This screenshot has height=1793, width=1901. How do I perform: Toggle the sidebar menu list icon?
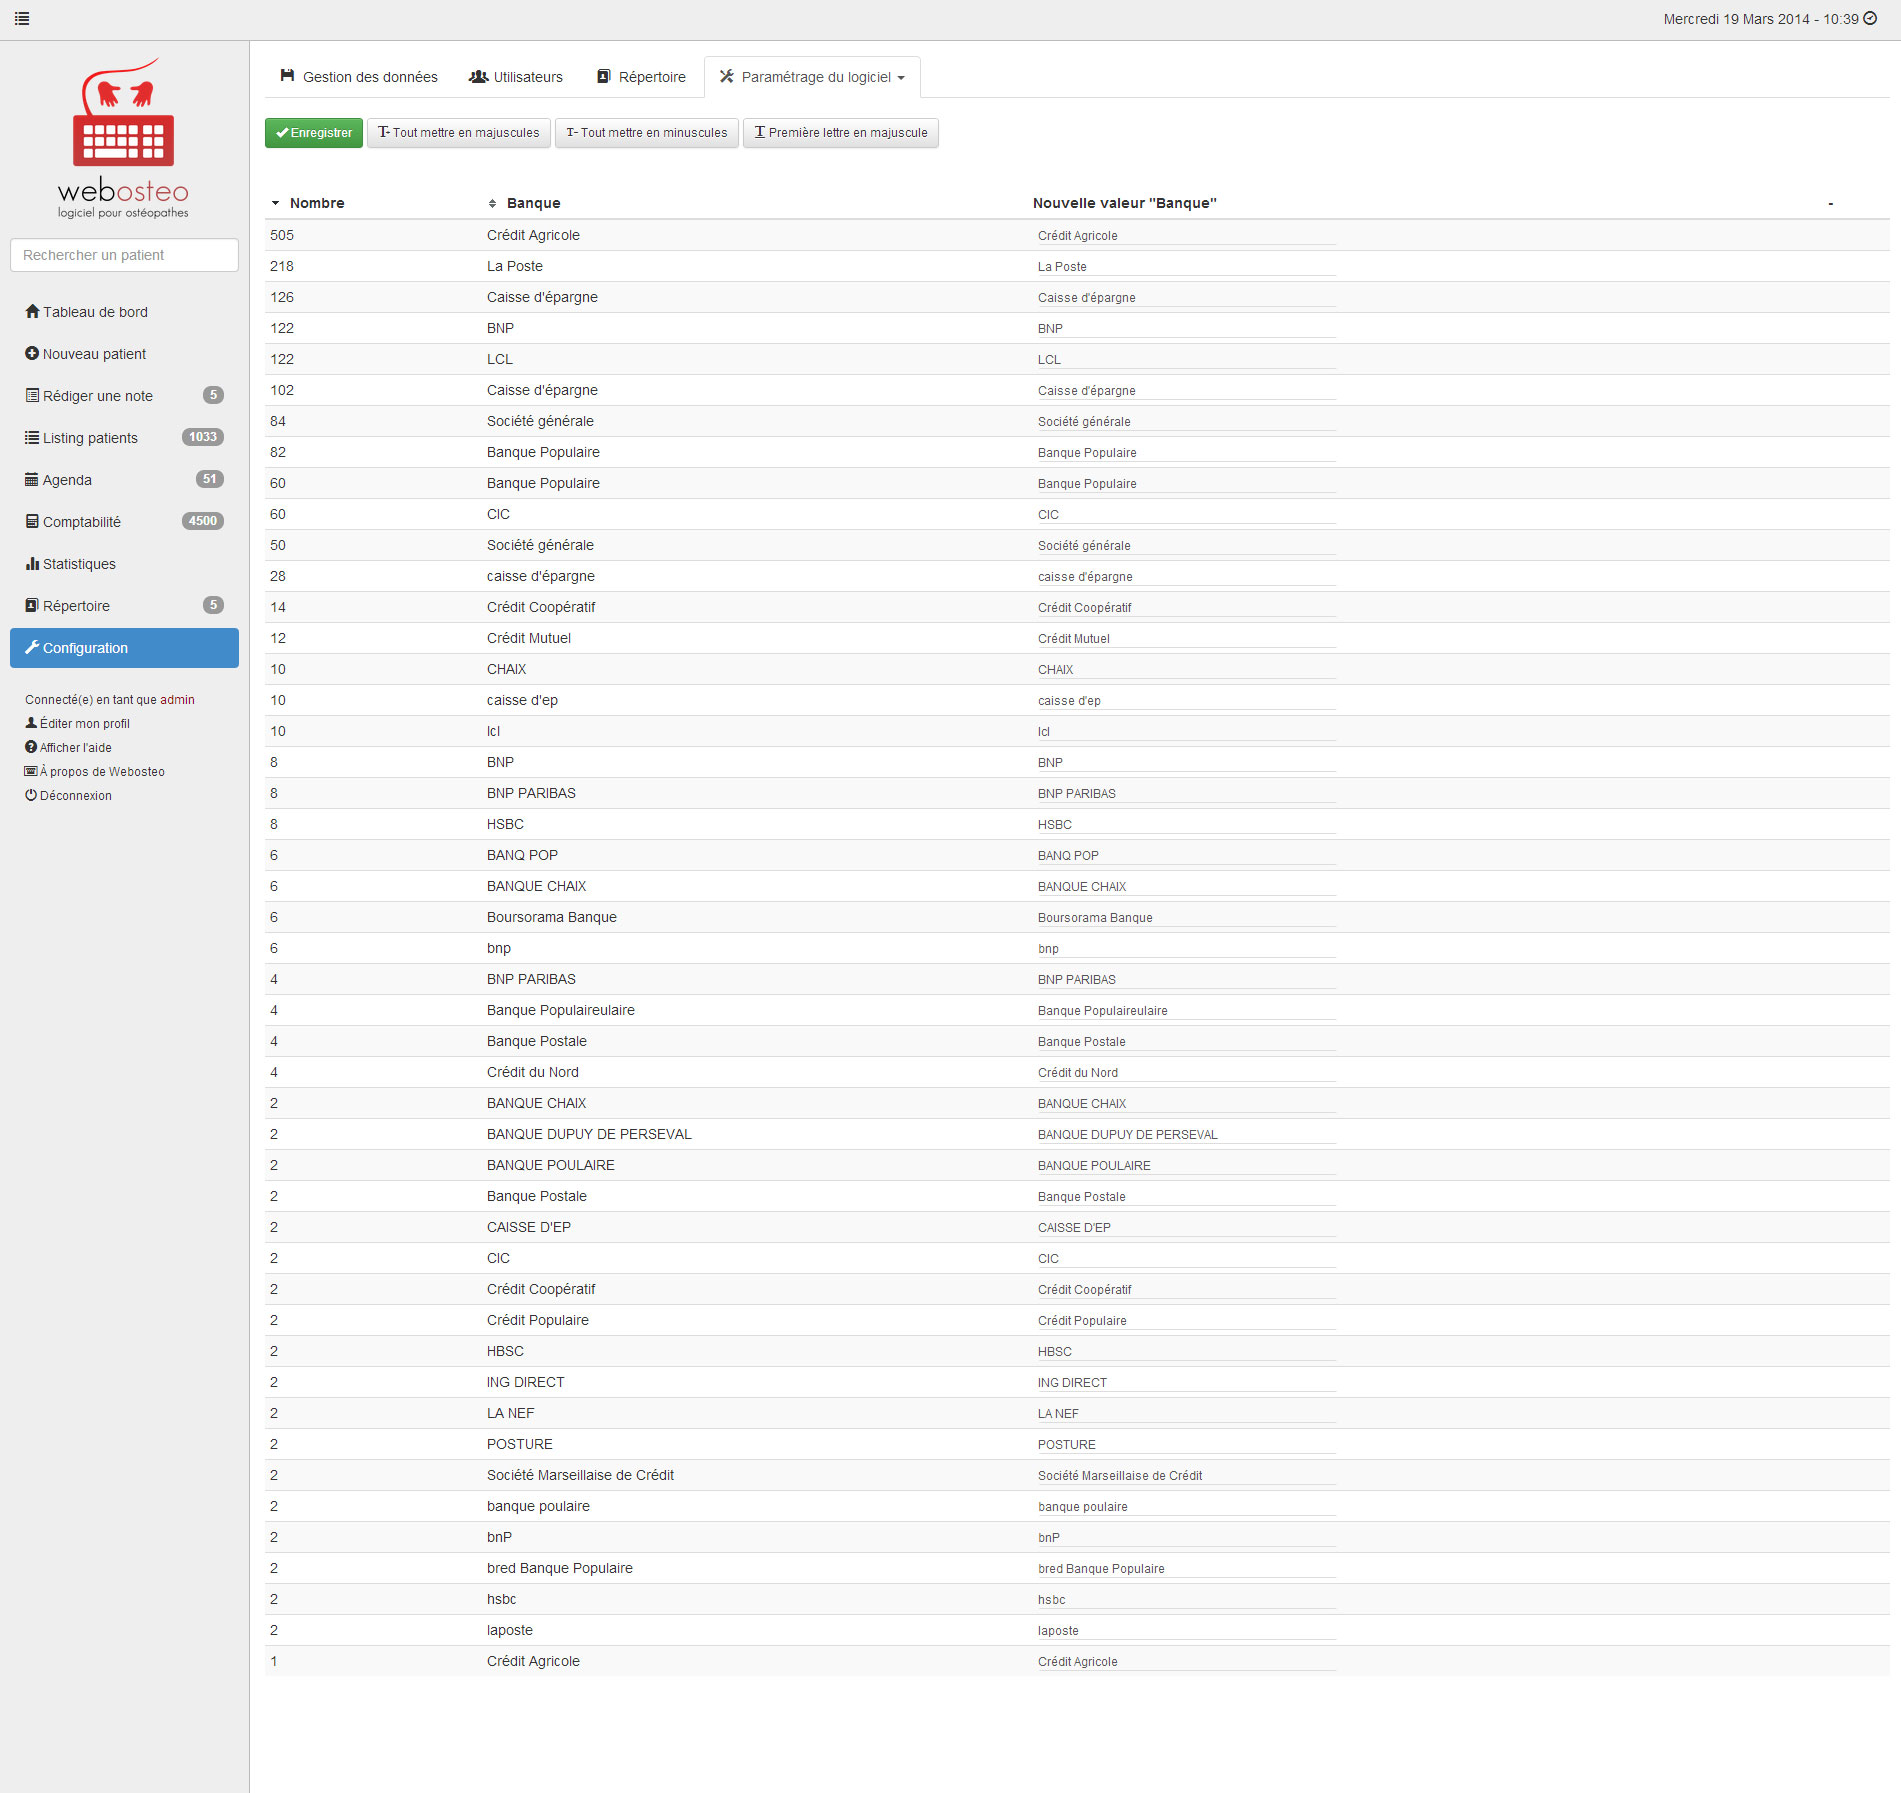[x=22, y=19]
